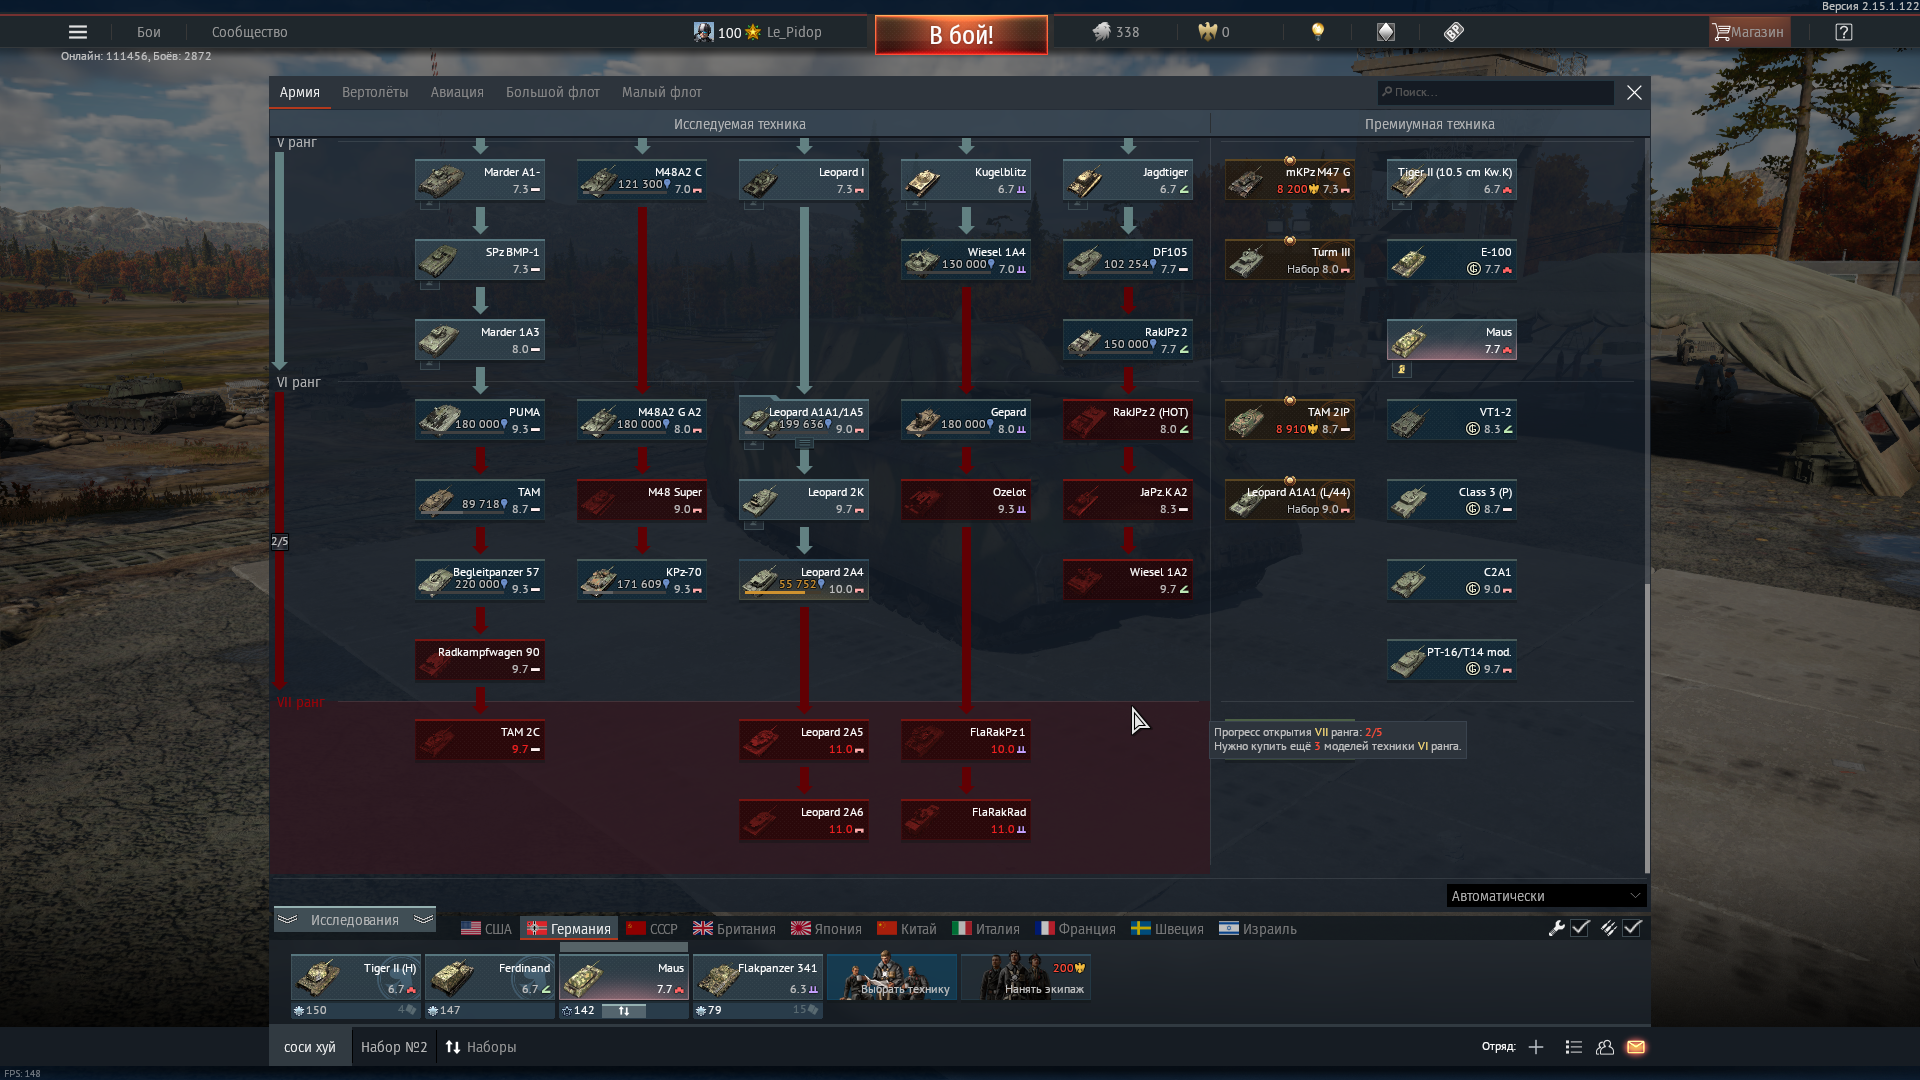Click the wrench auto-repair icon

tap(1556, 928)
